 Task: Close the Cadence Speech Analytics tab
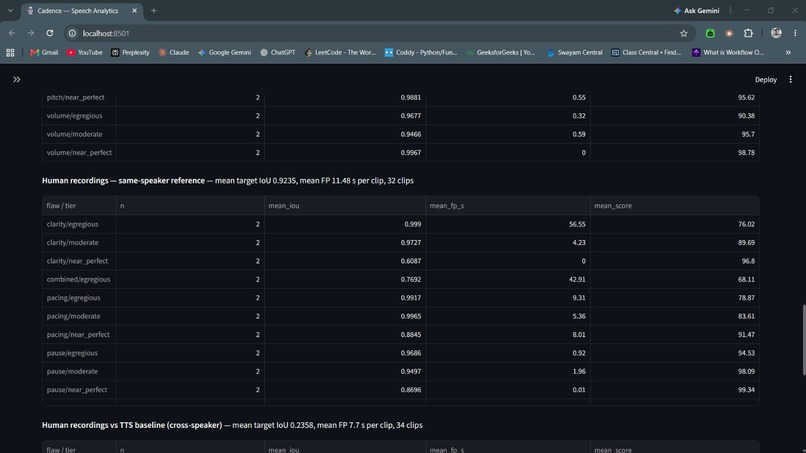pyautogui.click(x=135, y=11)
